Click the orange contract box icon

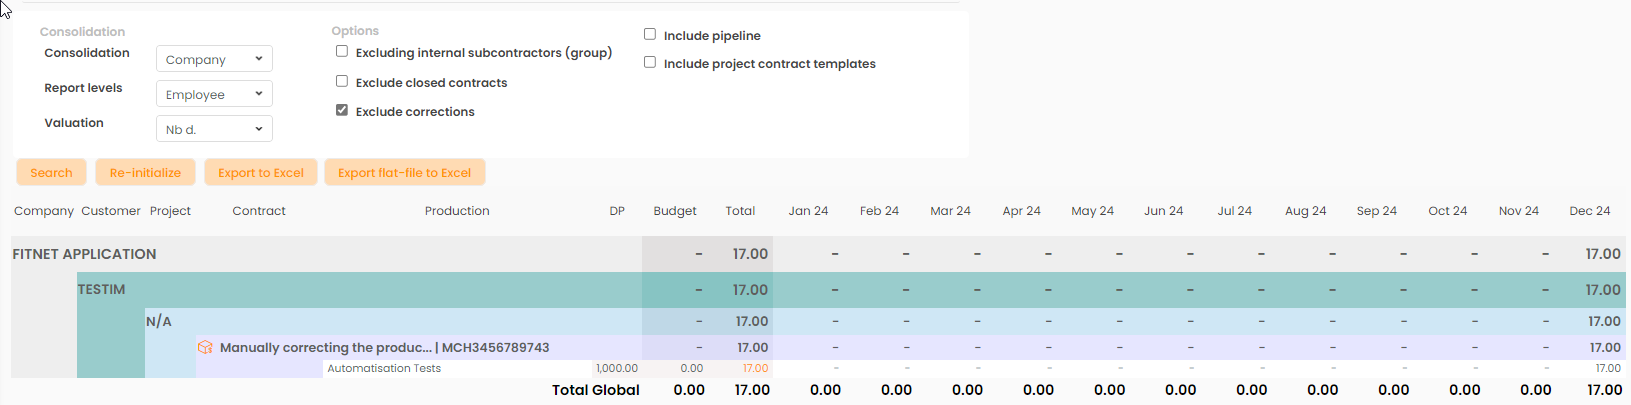[205, 347]
